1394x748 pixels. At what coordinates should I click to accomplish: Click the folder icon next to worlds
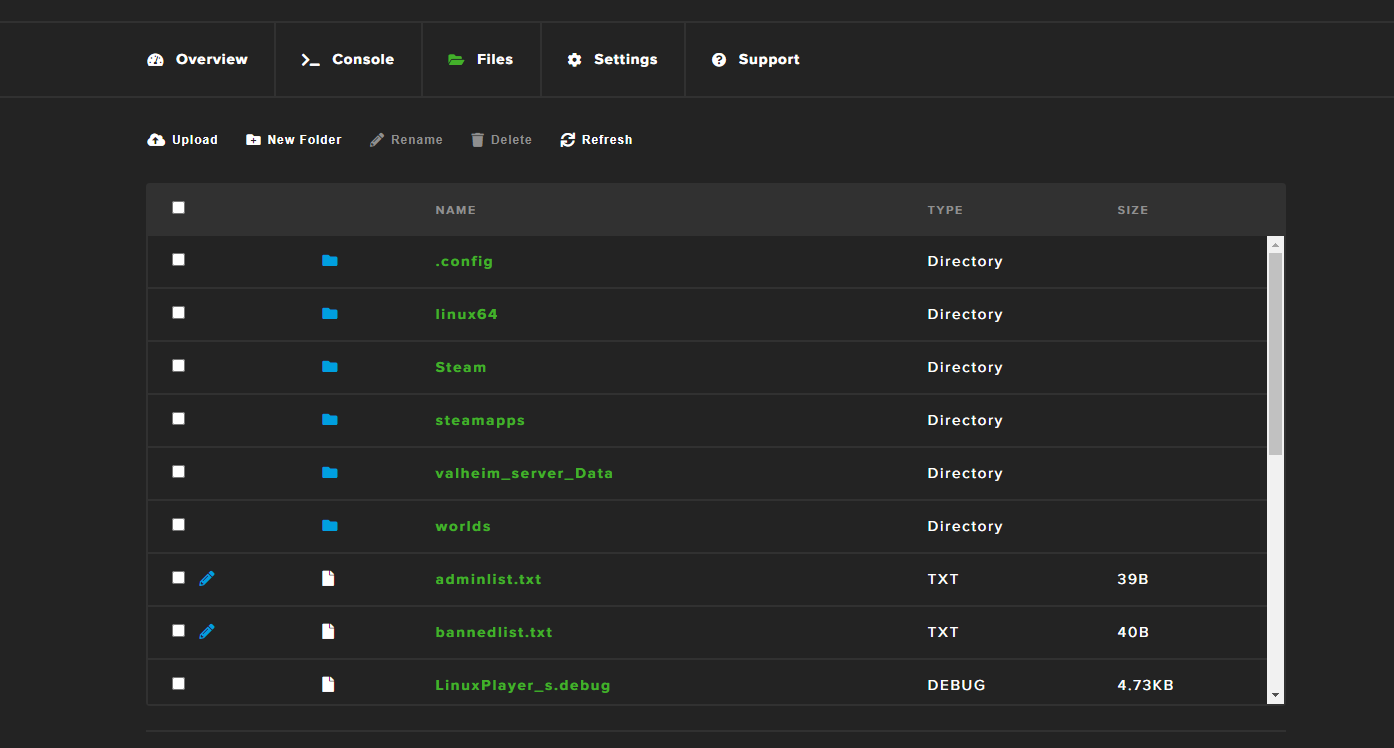[330, 526]
